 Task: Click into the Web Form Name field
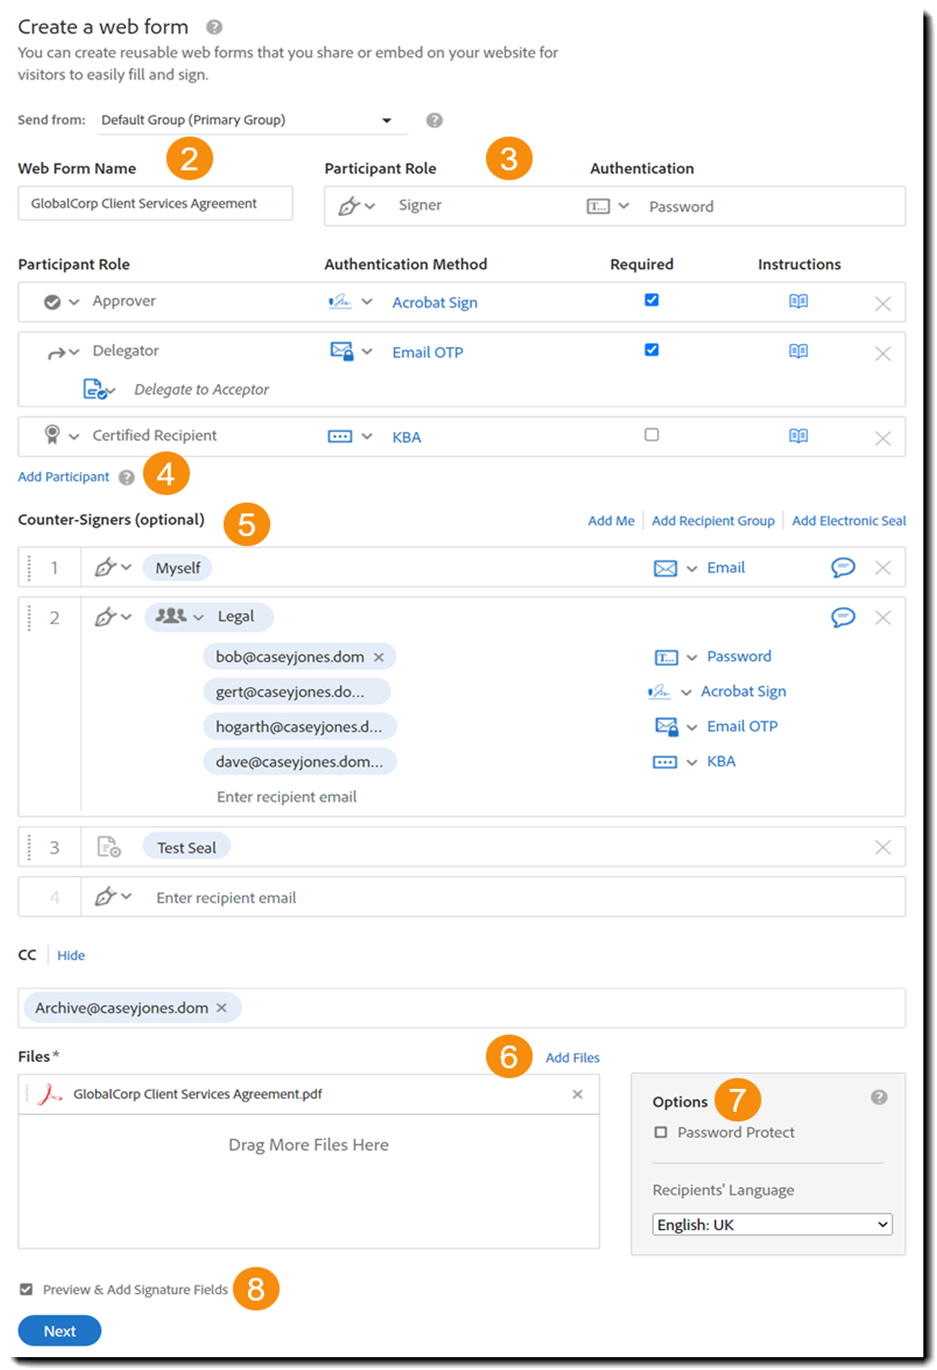click(155, 203)
